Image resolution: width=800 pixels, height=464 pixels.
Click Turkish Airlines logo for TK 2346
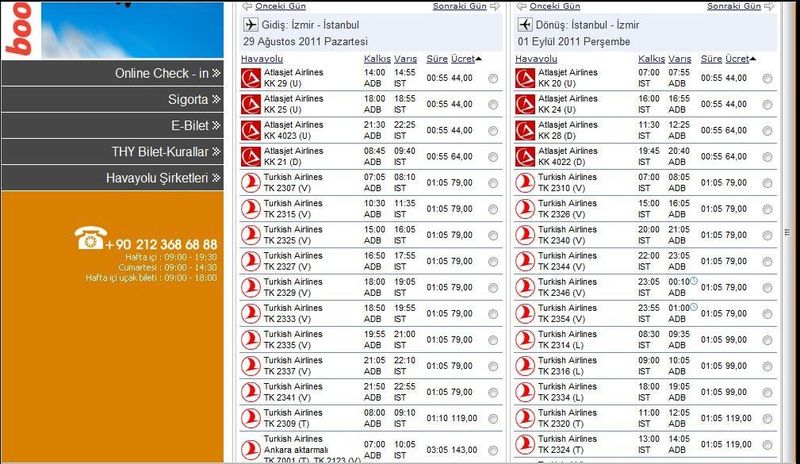[525, 287]
